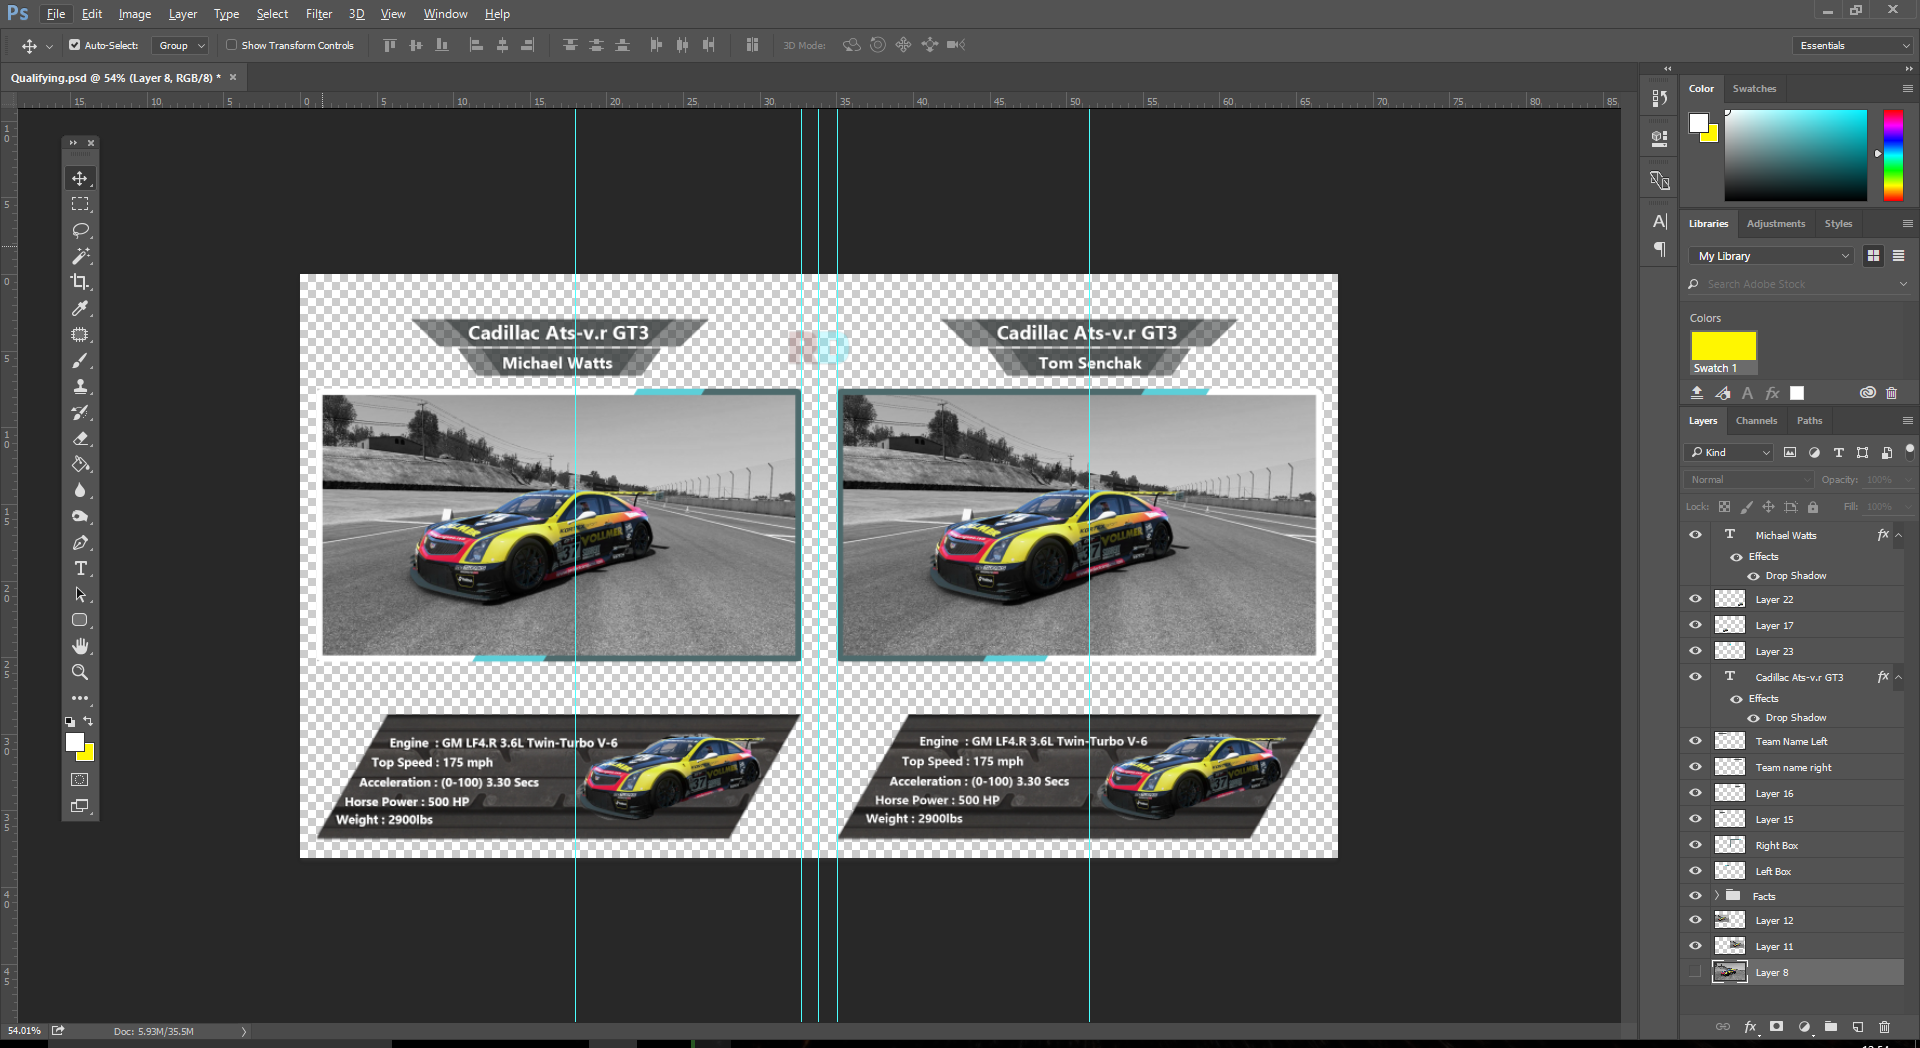Toggle Quick Mask mode
The height and width of the screenshot is (1048, 1920).
coord(80,779)
